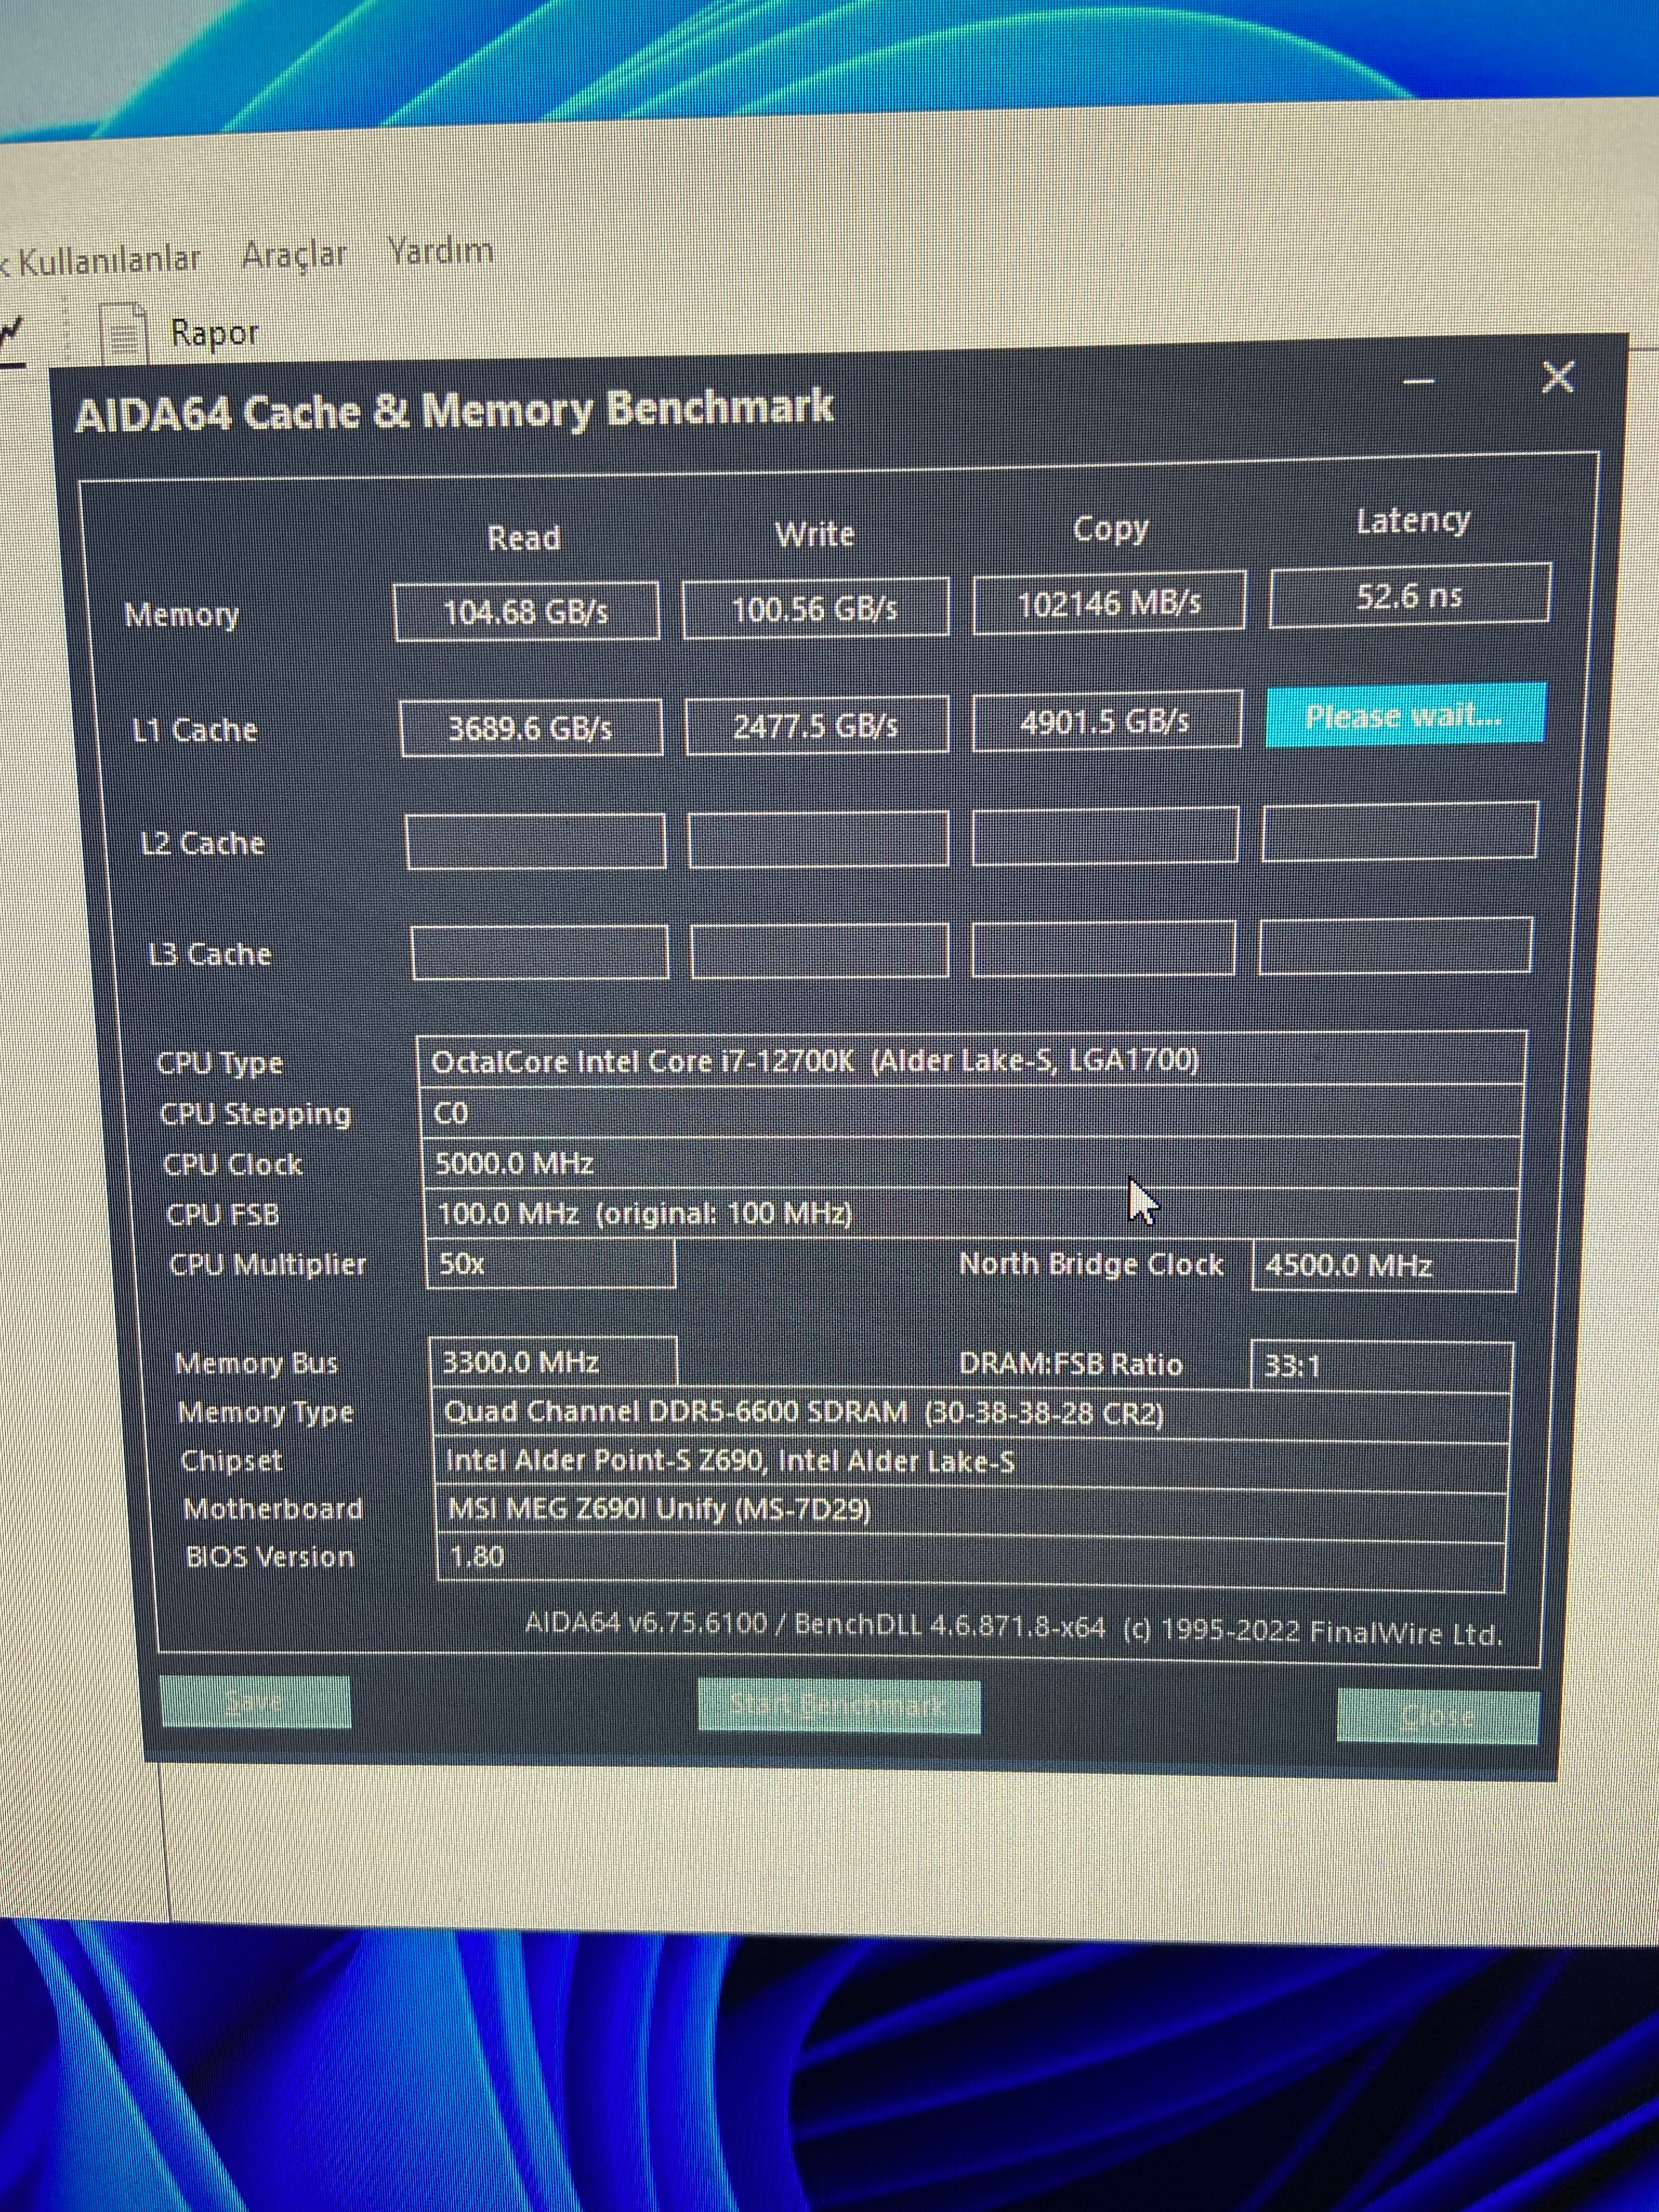
Task: Click the Memory Write value 100.56 GB/s
Action: [x=815, y=608]
